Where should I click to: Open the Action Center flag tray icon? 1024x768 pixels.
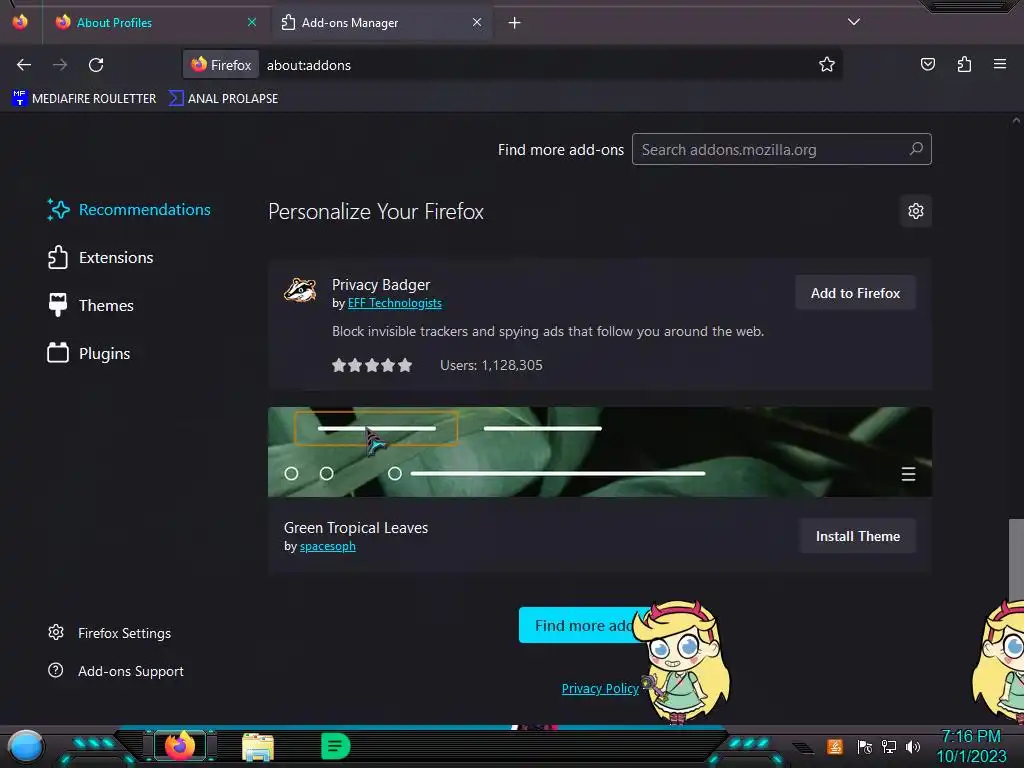pos(864,746)
